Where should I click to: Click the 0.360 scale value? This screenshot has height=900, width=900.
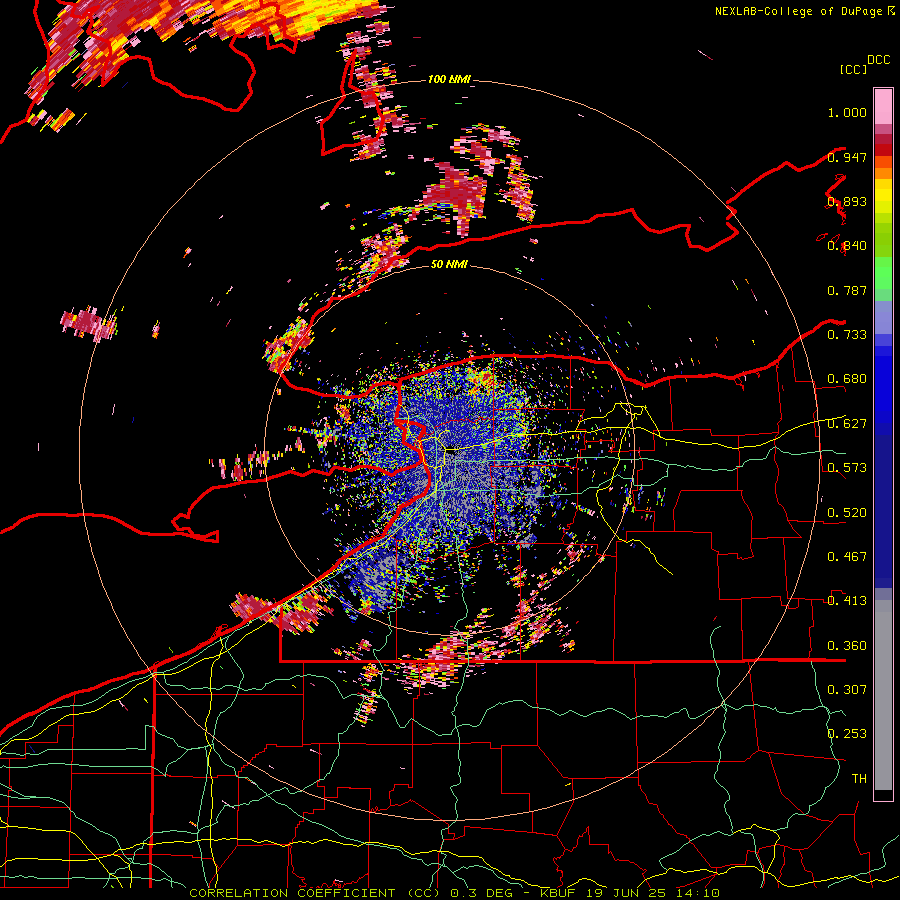point(847,646)
